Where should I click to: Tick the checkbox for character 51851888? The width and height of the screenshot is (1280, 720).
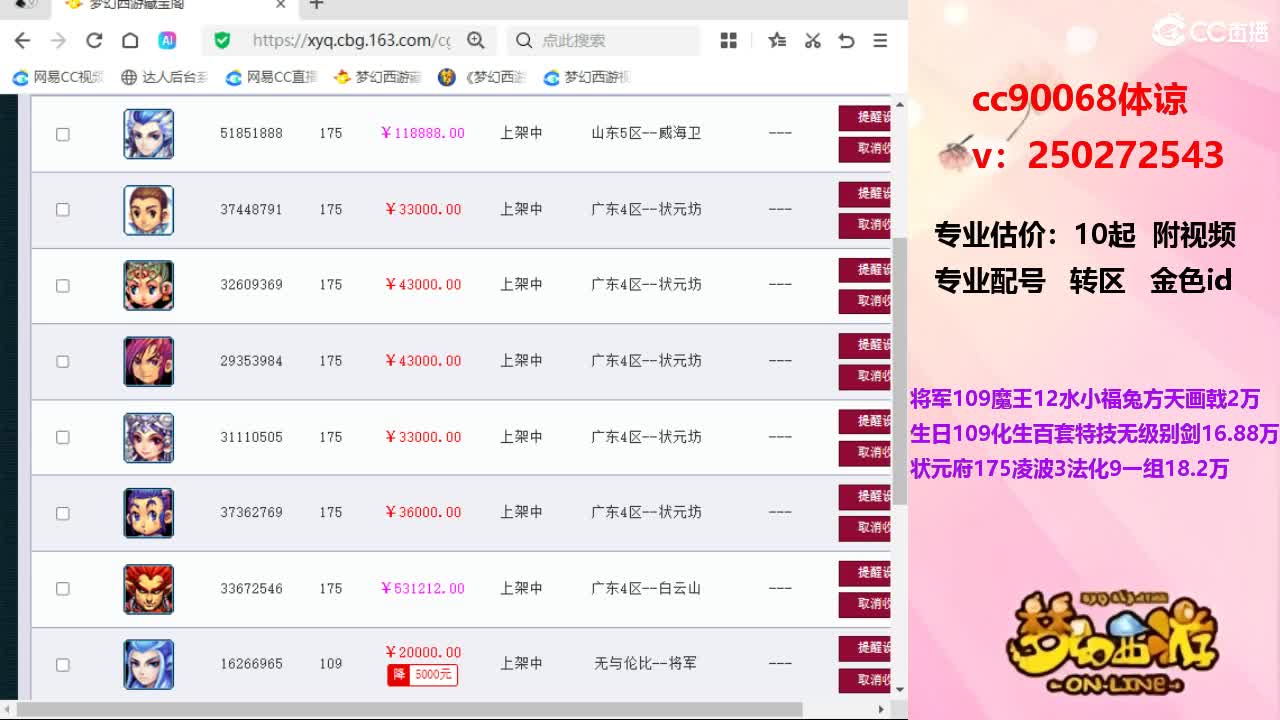(x=62, y=134)
